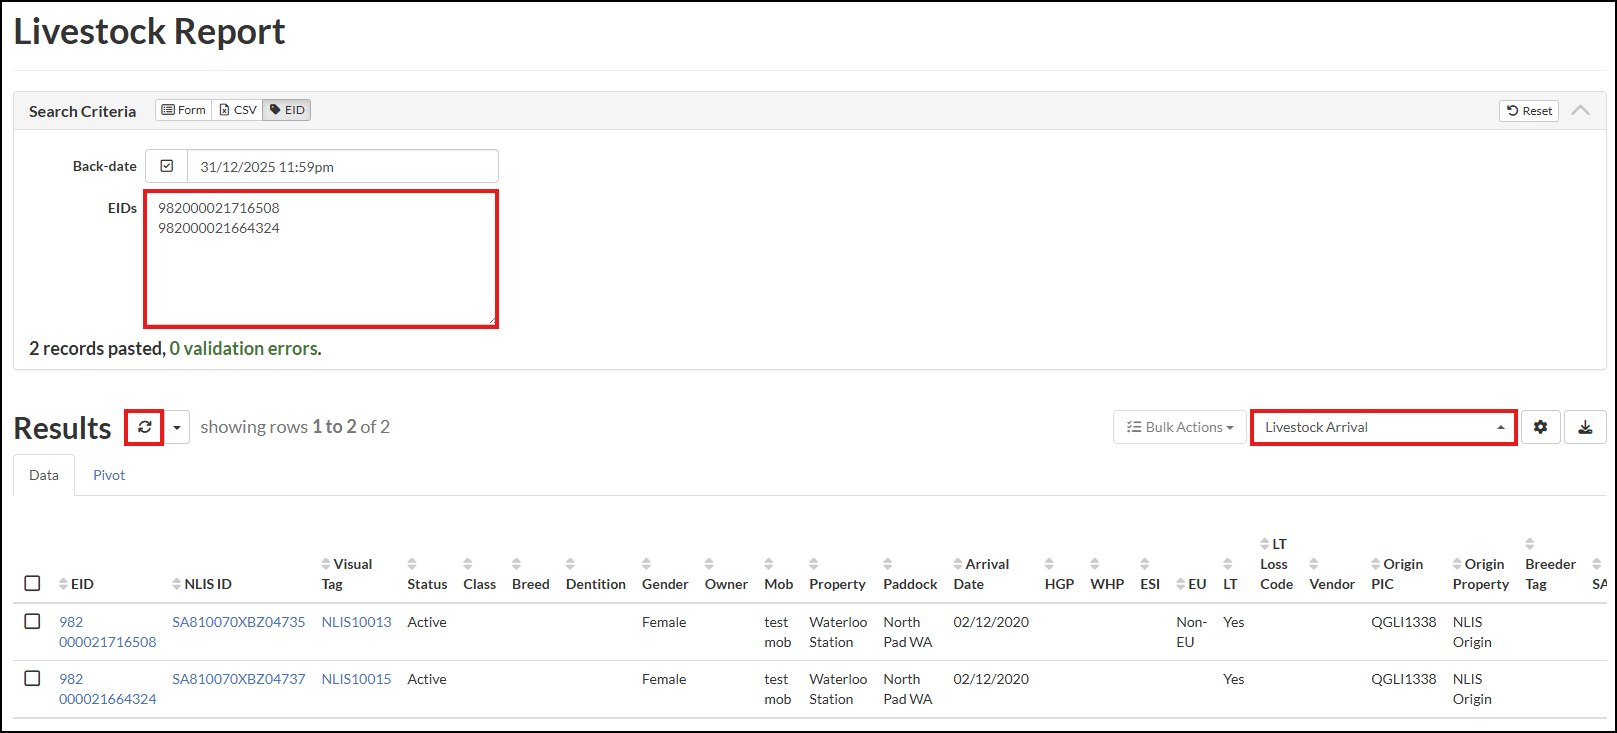Sort by the Gender column
The height and width of the screenshot is (733, 1617).
click(665, 574)
